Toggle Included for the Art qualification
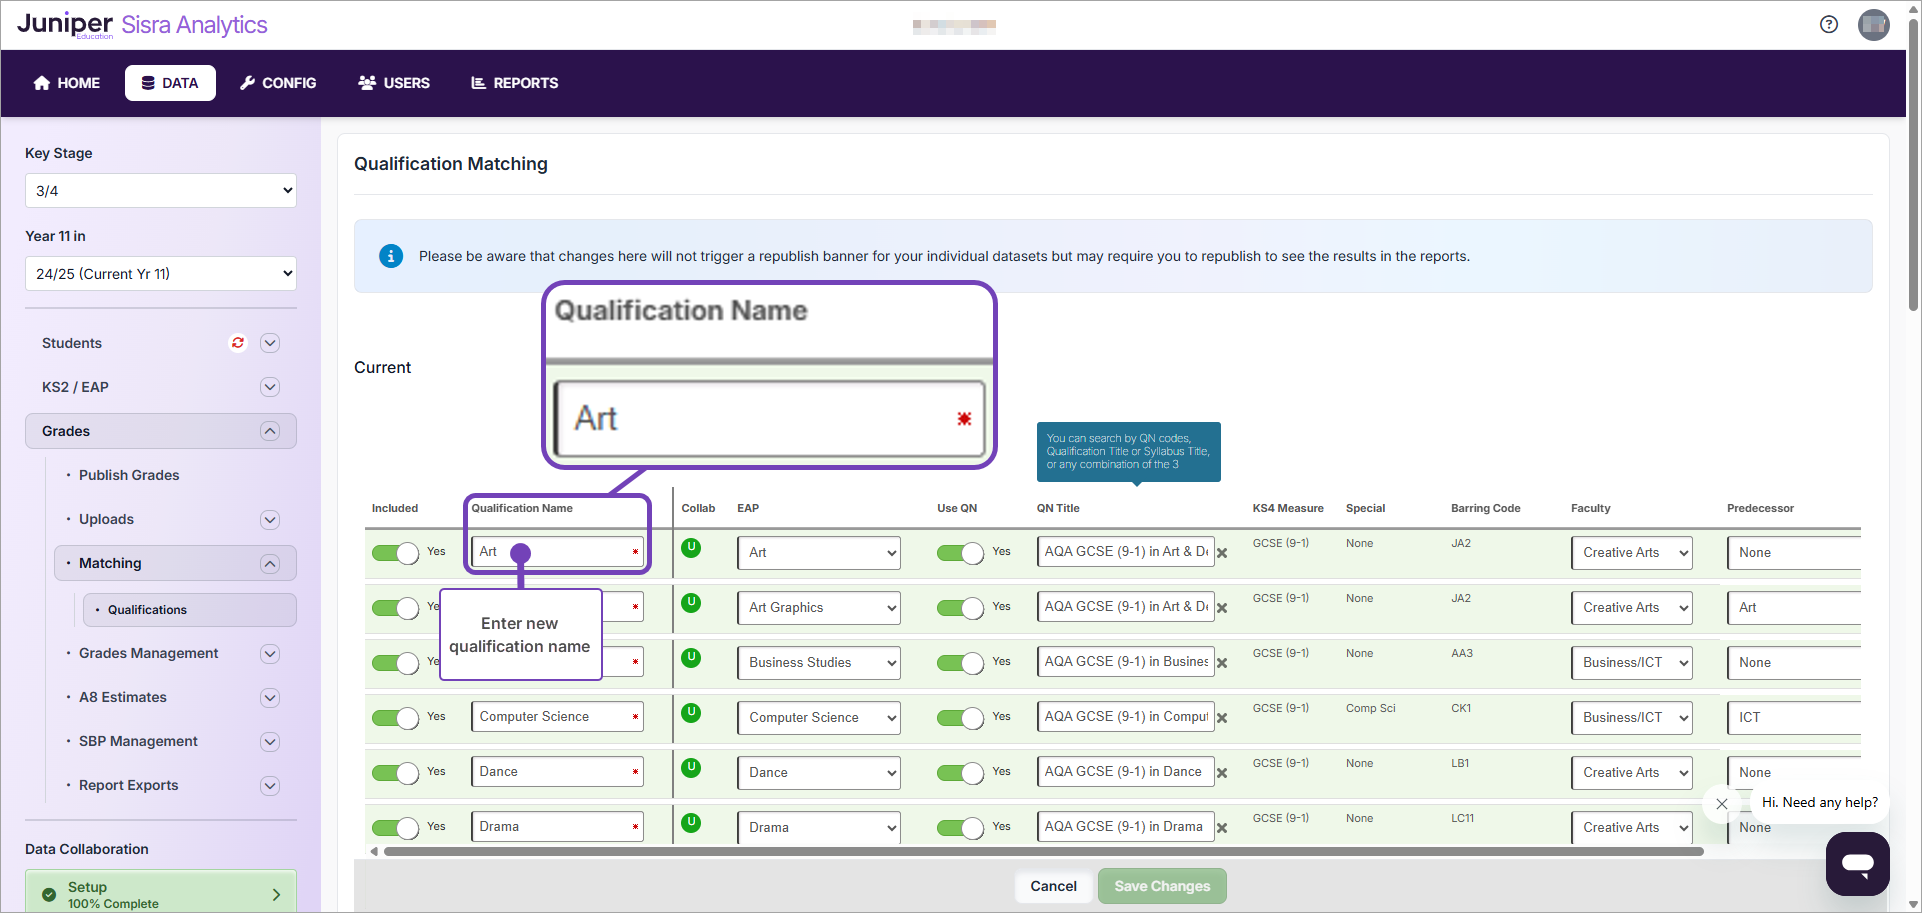This screenshot has width=1922, height=913. (395, 553)
